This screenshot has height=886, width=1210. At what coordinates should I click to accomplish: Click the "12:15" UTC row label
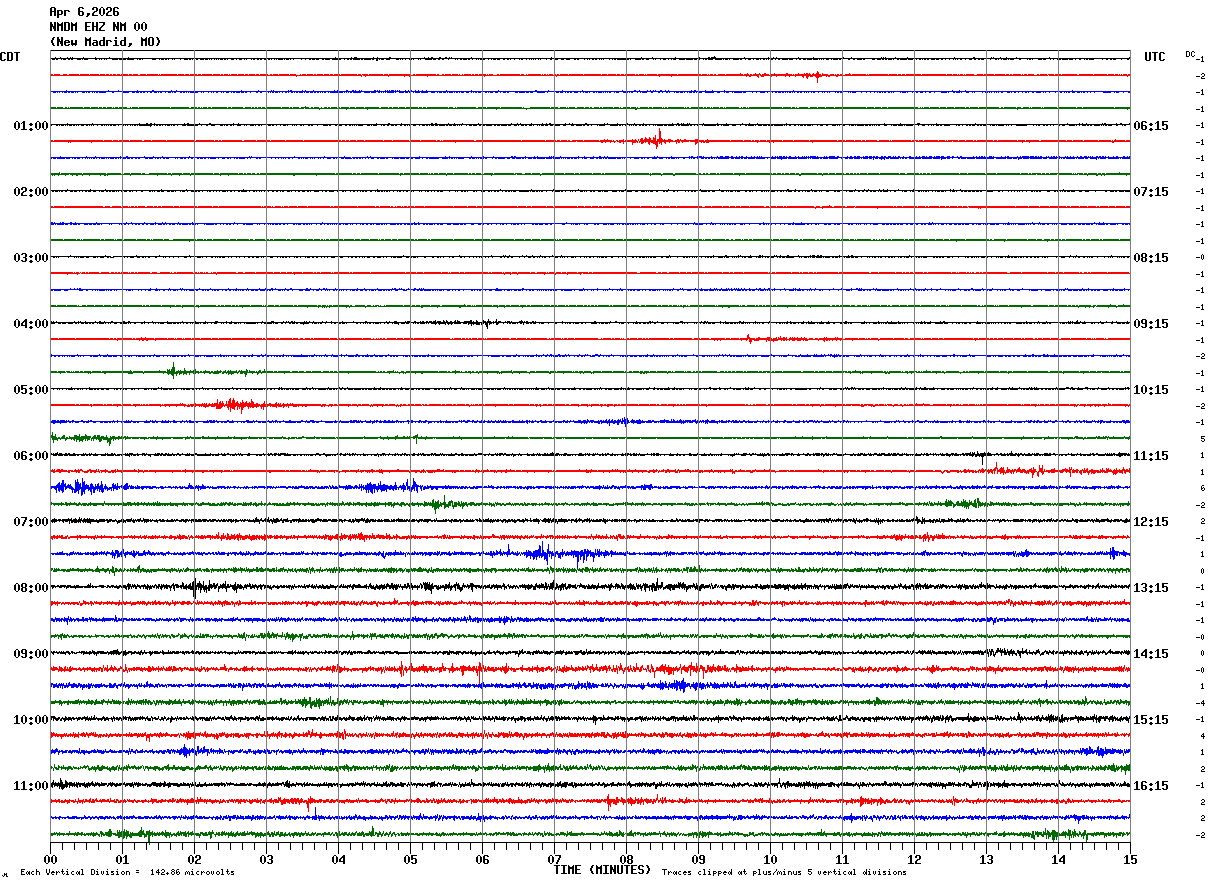point(1150,522)
